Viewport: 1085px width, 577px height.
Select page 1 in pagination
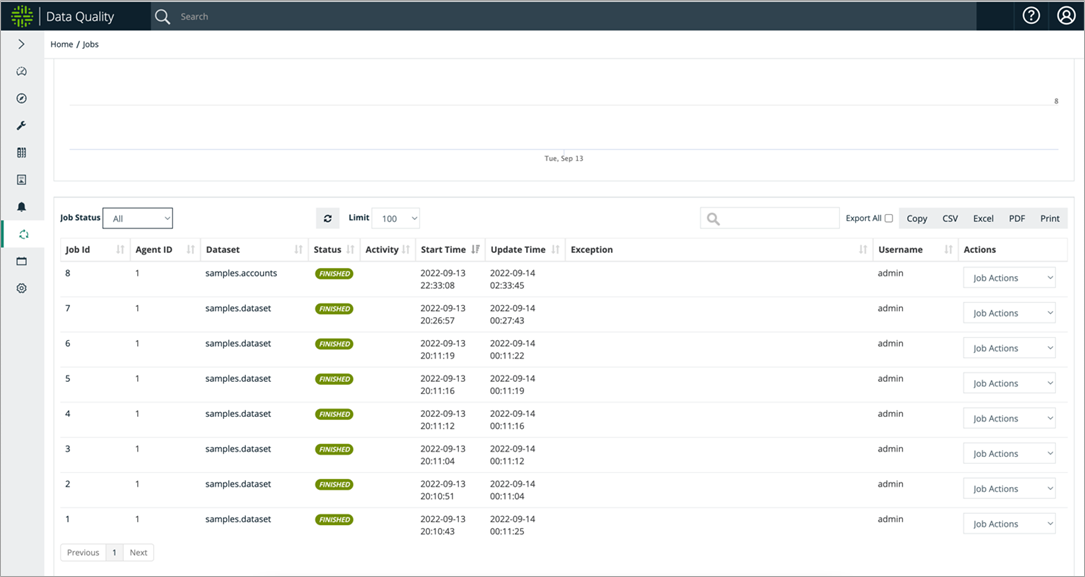pyautogui.click(x=115, y=553)
